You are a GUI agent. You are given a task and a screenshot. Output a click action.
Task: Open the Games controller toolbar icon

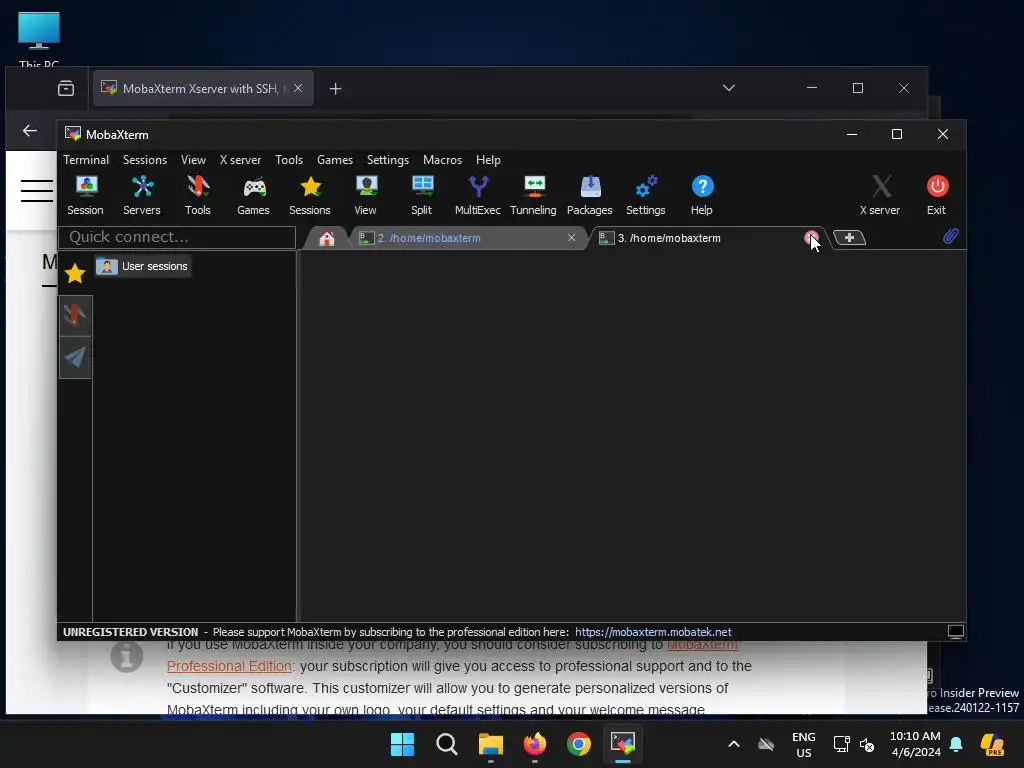[x=253, y=195]
